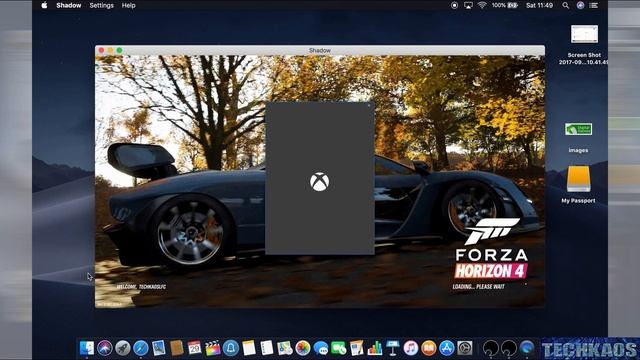
Task: Open the Apple menu
Action: coord(44,5)
